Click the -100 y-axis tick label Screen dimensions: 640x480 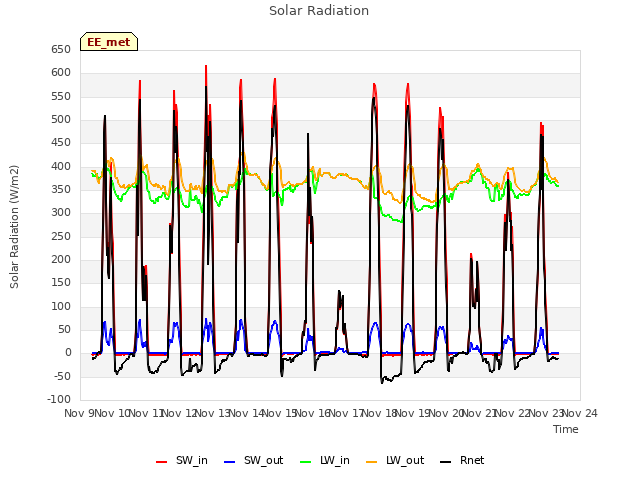(59, 400)
